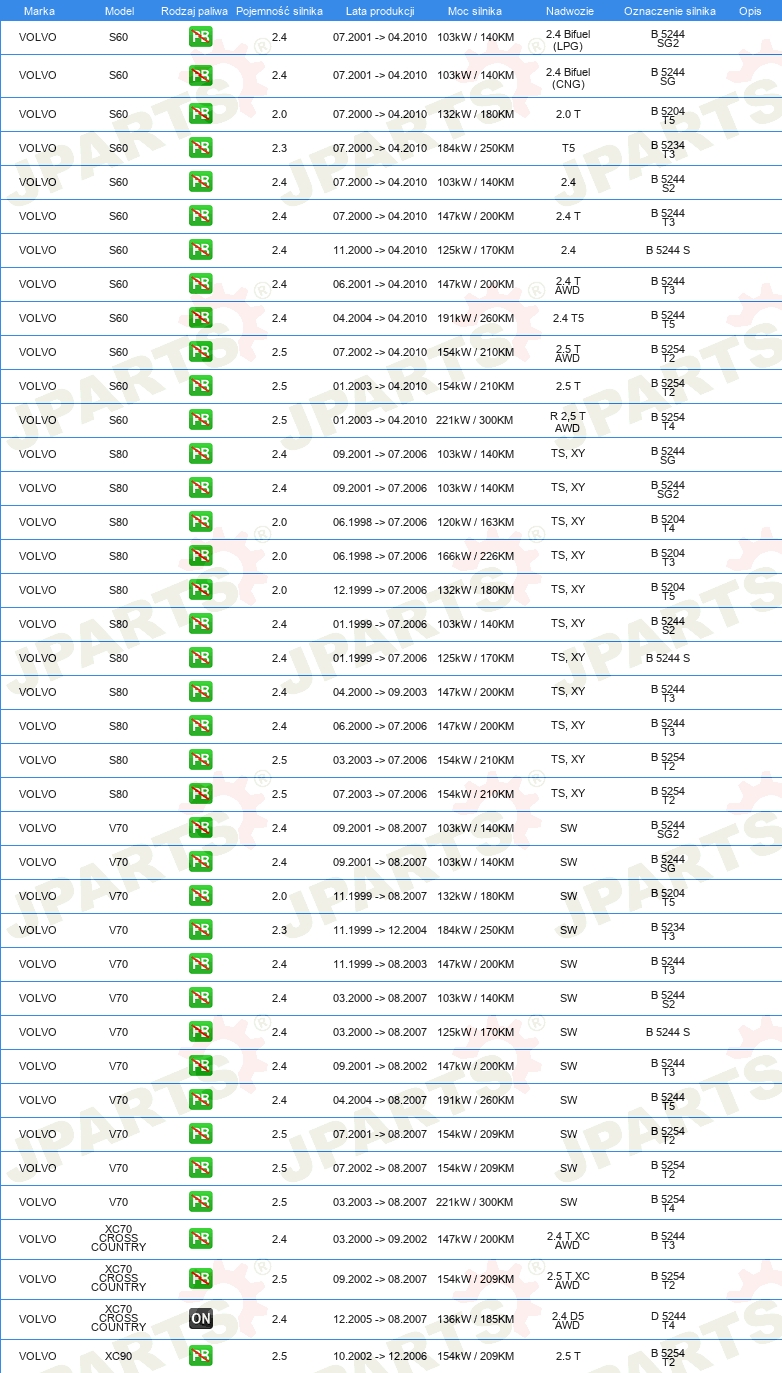Select the 09.2002 -> 08.2007 production years cell
Viewport: 782px width, 1373px height.
380,1279
